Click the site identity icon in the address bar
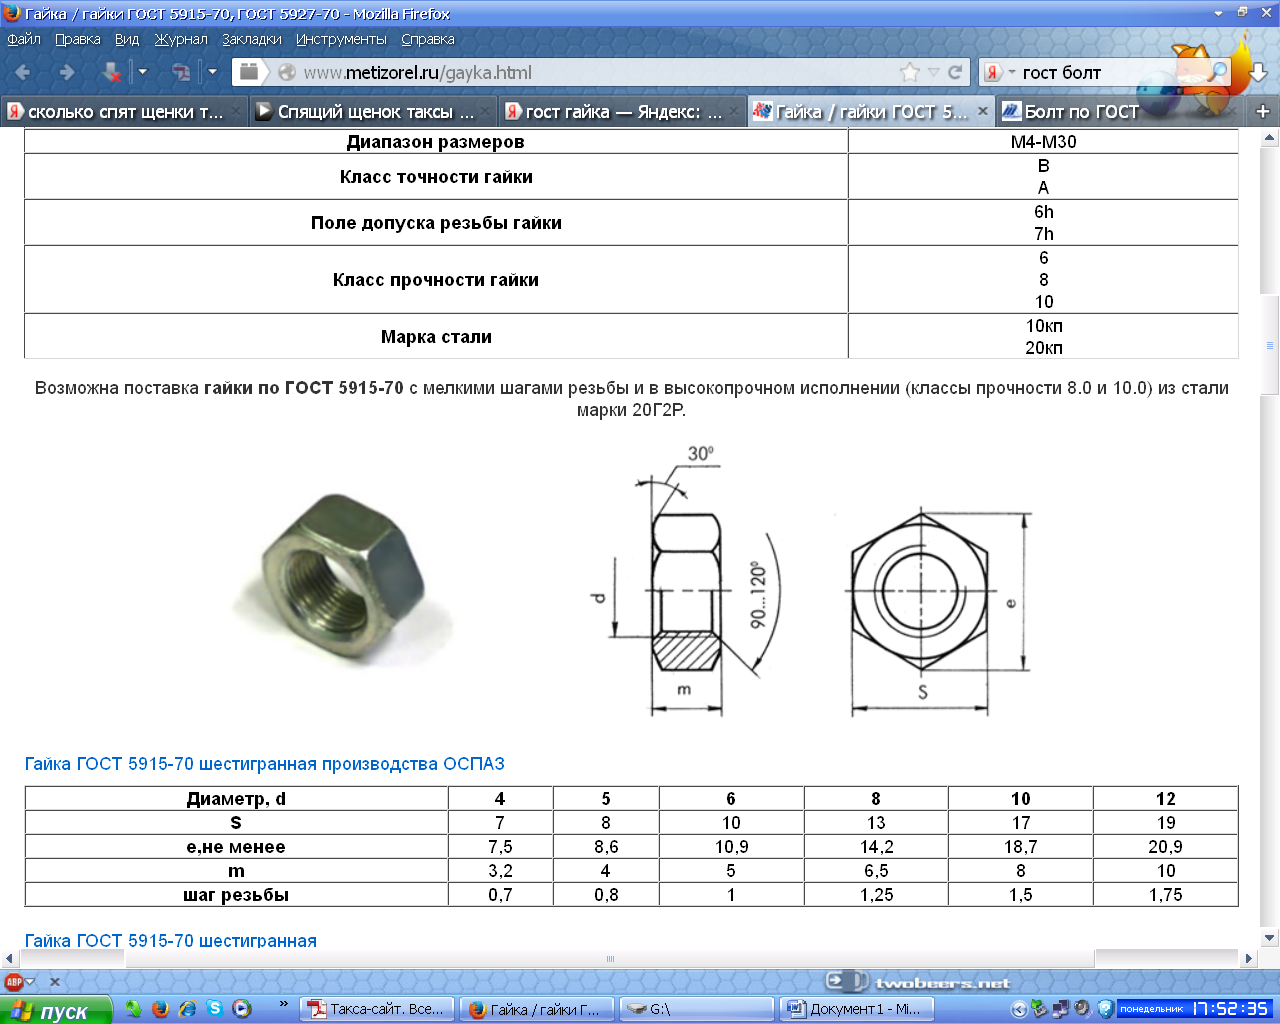This screenshot has width=1280, height=1024. point(287,72)
